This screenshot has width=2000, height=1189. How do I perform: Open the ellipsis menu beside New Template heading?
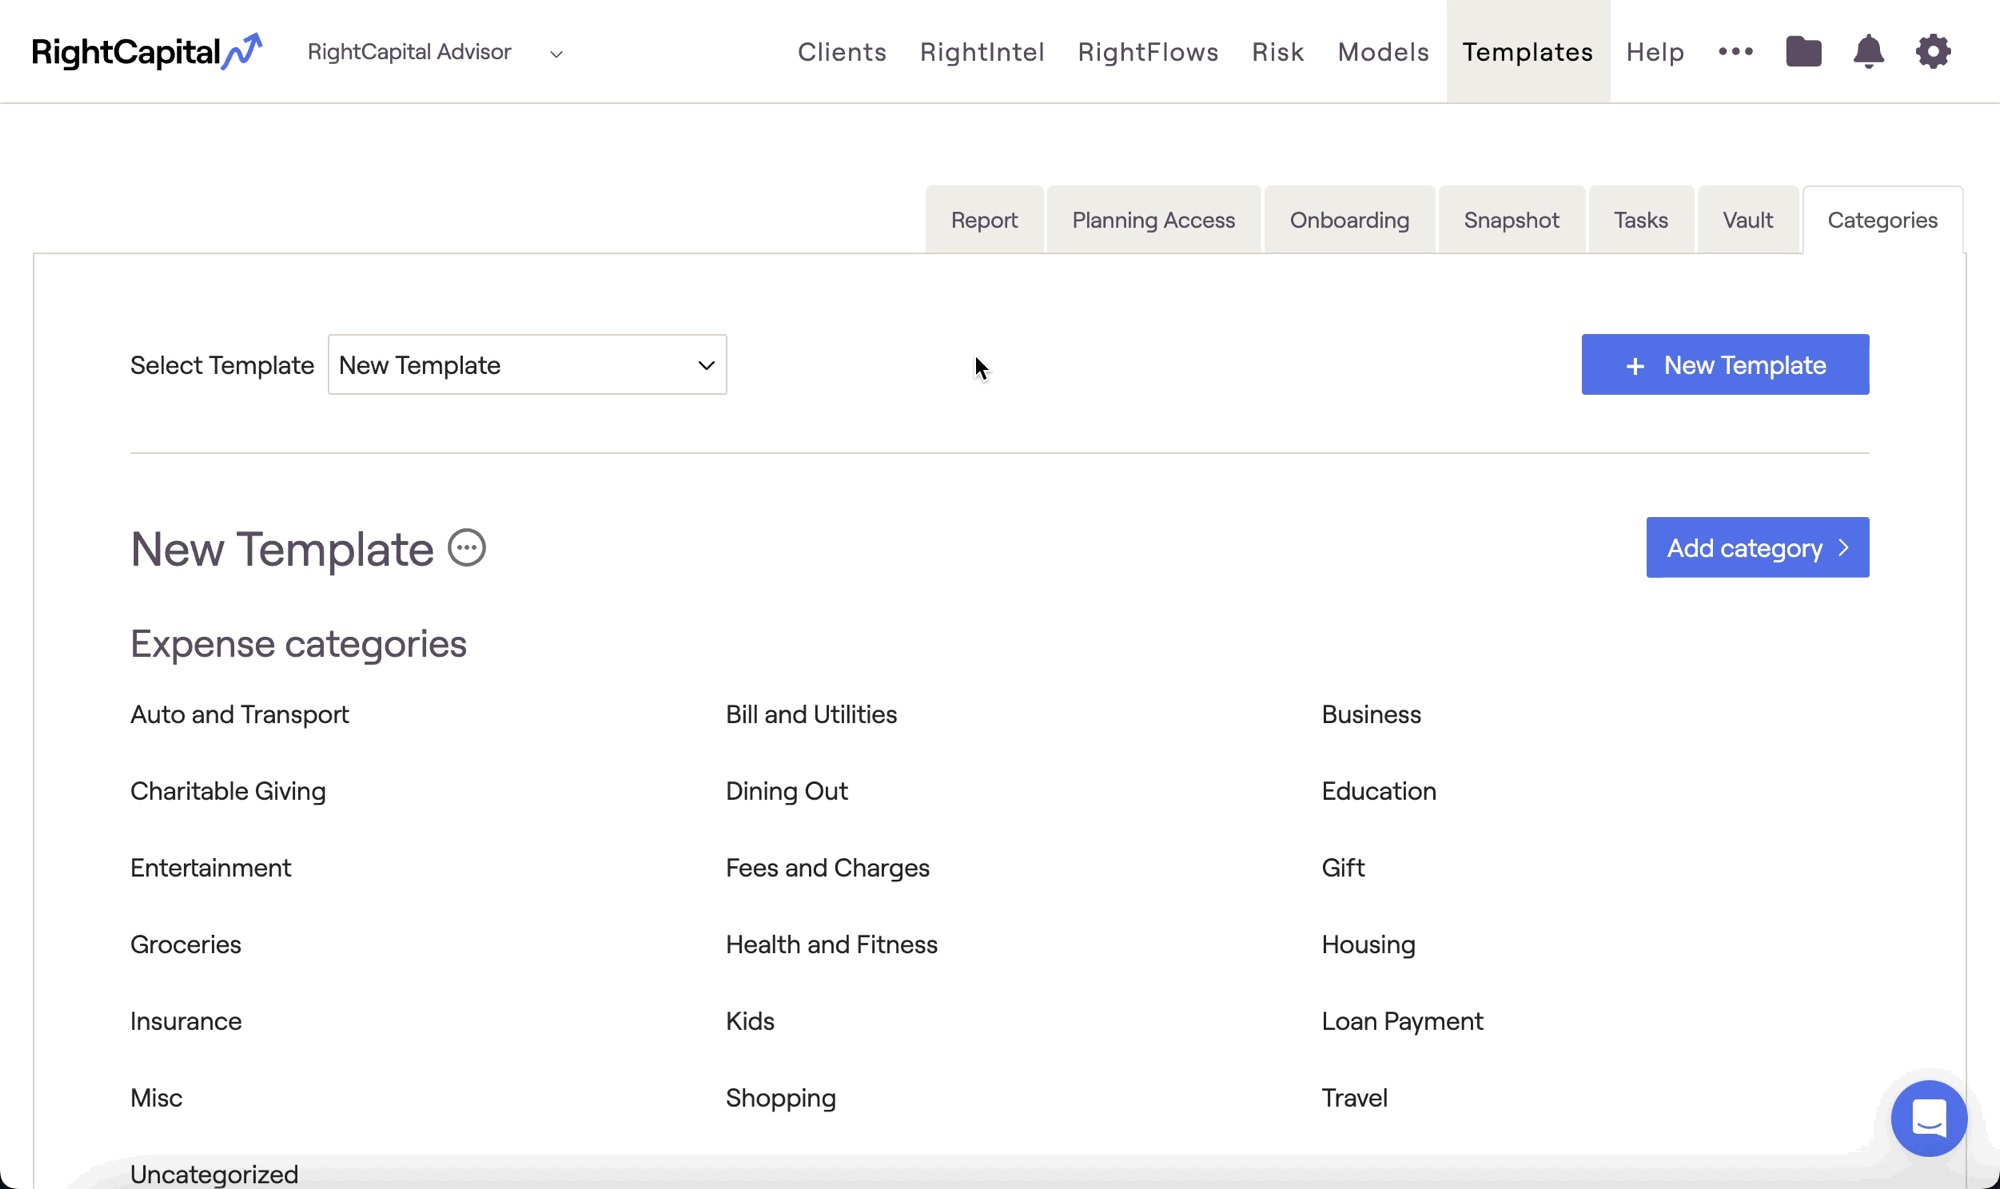(x=467, y=548)
